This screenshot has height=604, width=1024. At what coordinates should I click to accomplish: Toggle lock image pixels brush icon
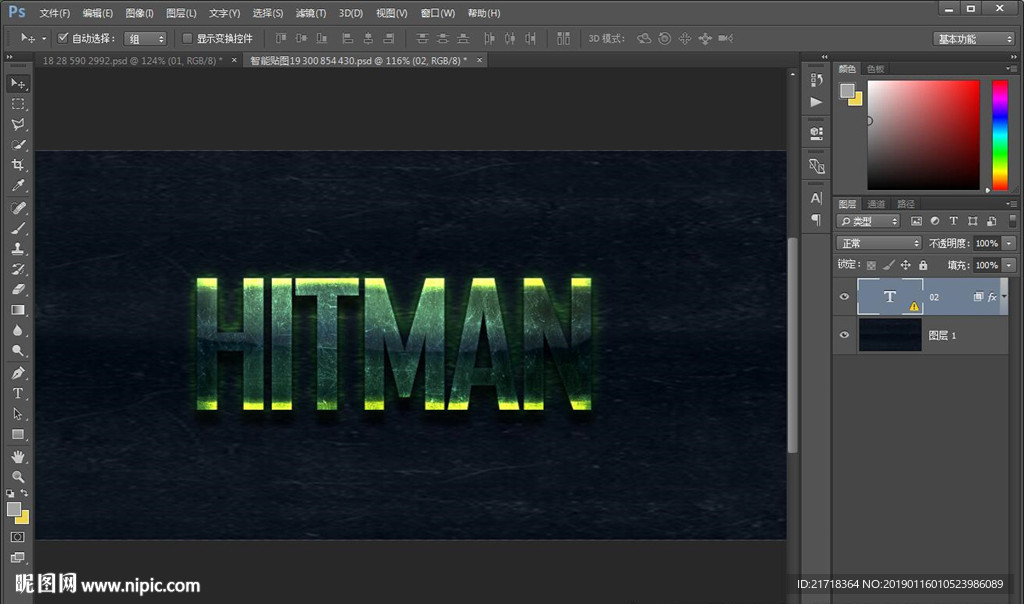tap(888, 265)
